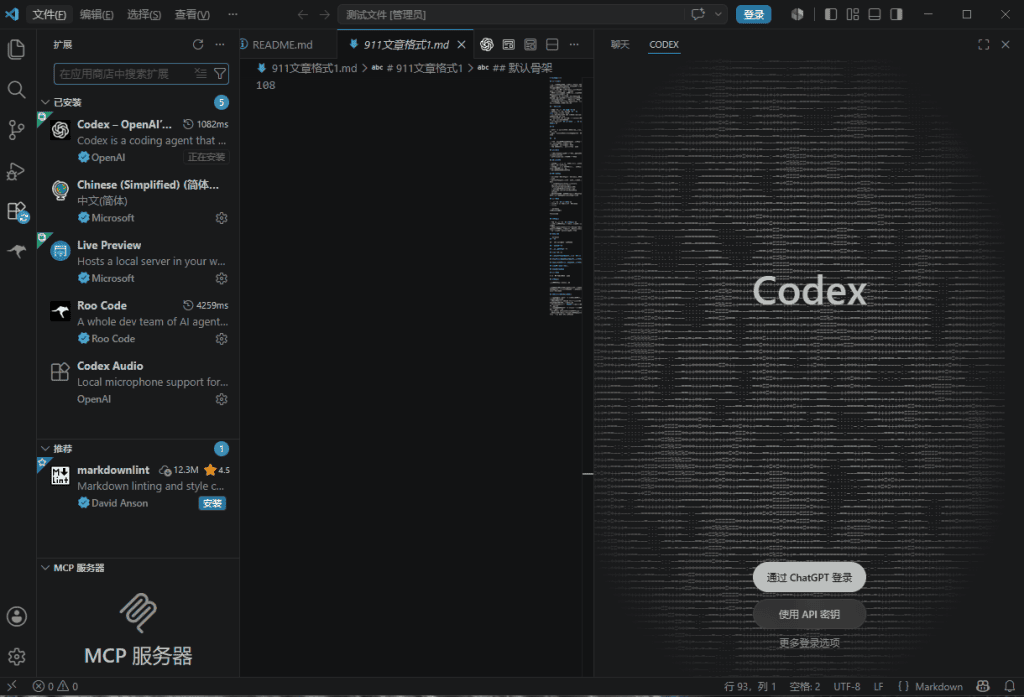Click the Copilot status icon in status bar
1024x697 pixels.
[983, 686]
